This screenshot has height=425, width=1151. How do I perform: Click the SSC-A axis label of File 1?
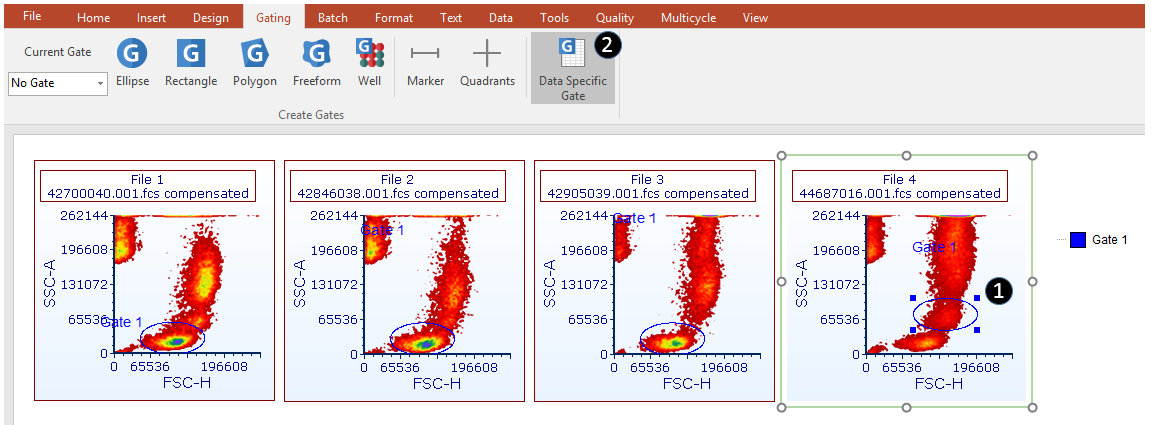pos(49,281)
